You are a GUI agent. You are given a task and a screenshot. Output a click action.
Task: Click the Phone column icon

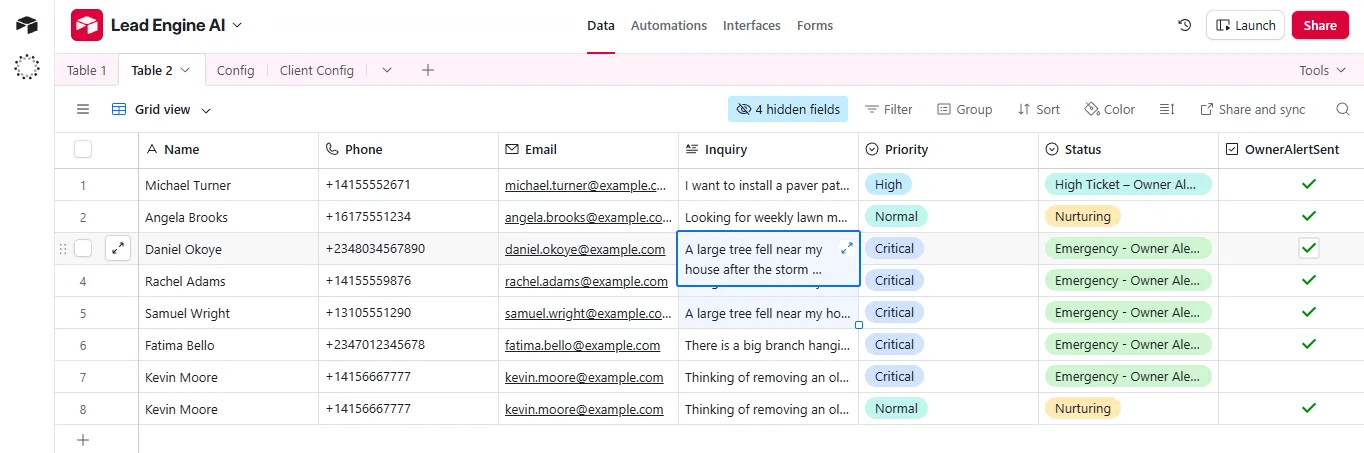(332, 149)
